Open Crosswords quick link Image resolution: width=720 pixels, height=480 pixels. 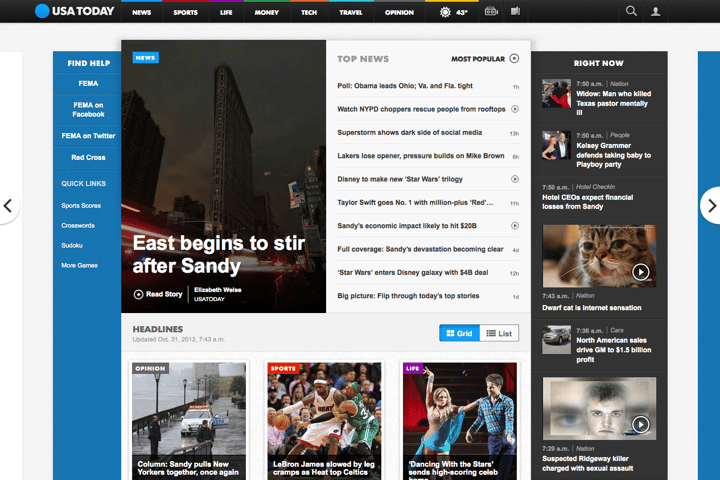point(78,226)
